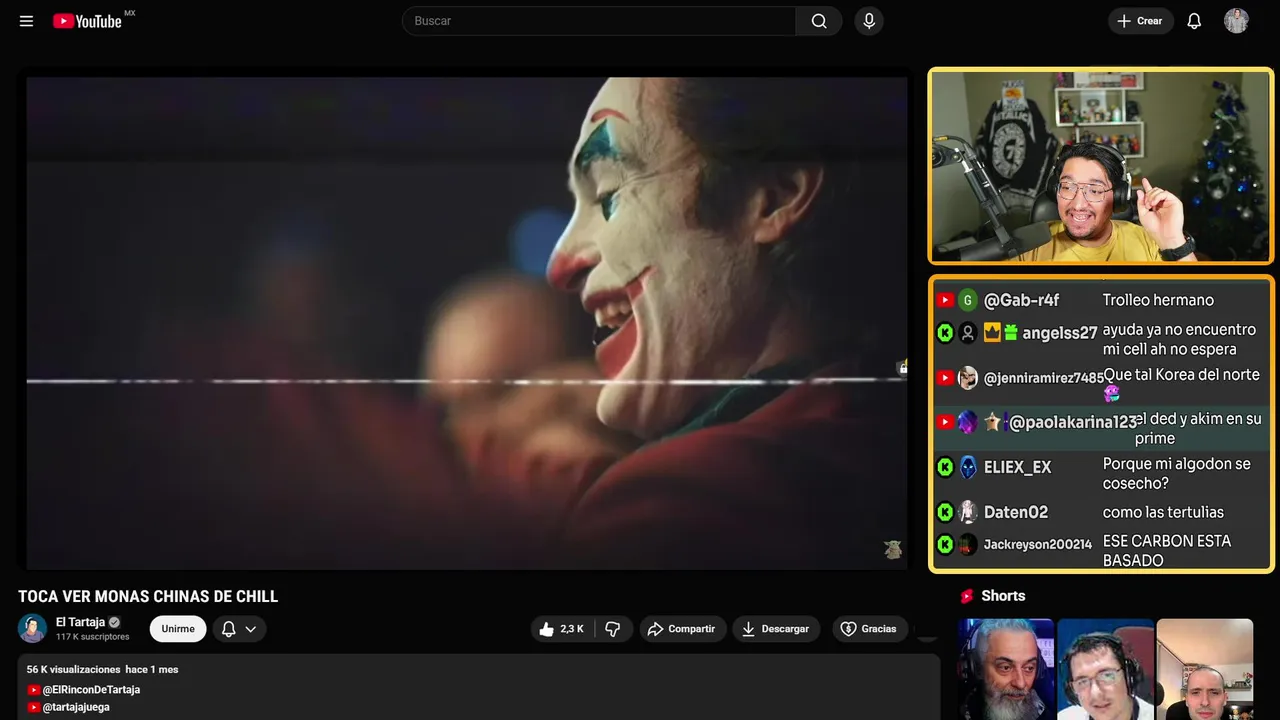The image size is (1280, 720).
Task: Click chat user ELIEX_EX
Action: (1017, 467)
